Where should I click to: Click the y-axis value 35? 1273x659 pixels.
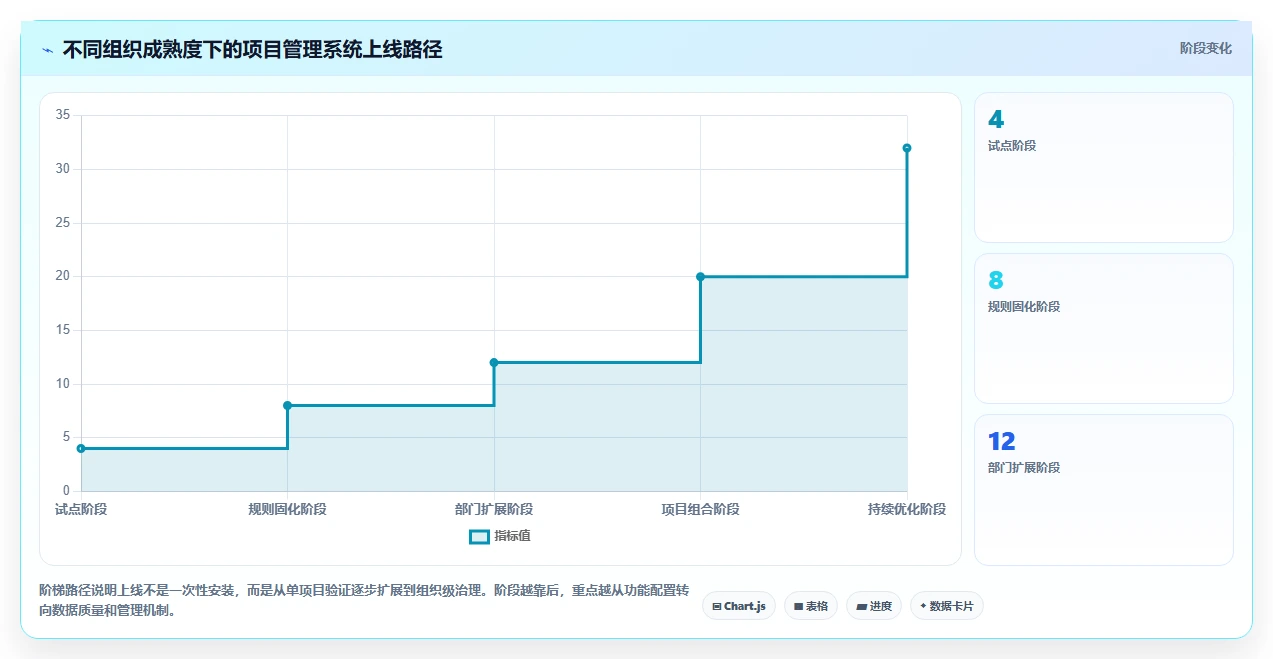(x=62, y=115)
